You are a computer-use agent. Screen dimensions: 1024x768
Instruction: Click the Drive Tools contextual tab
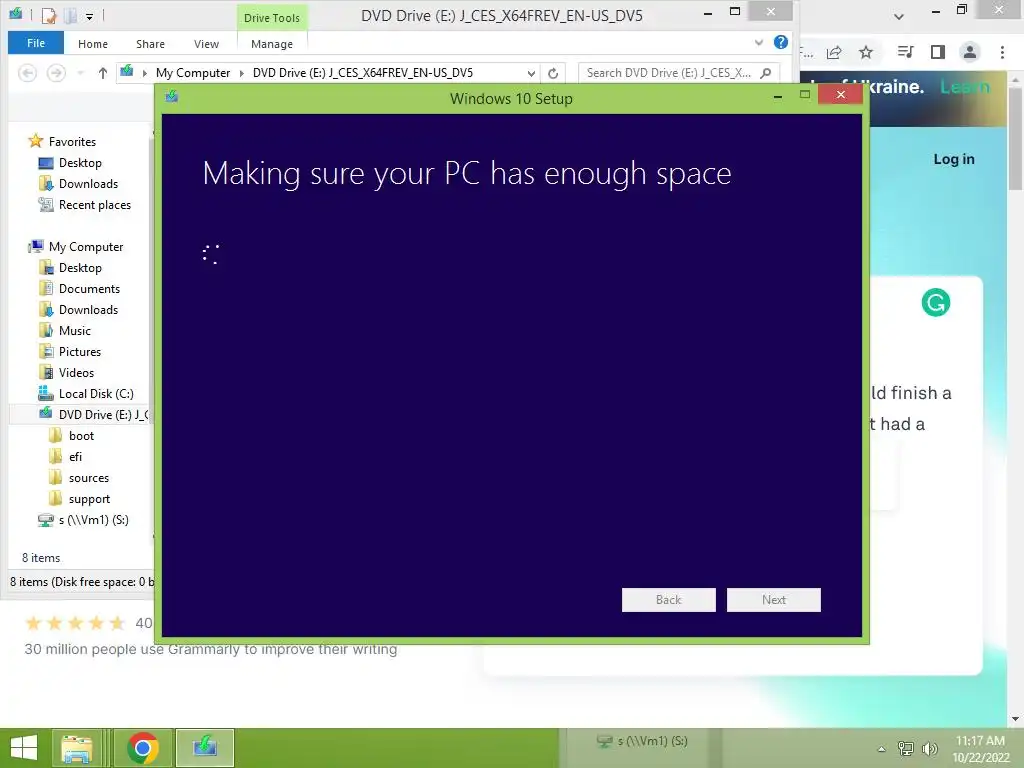click(x=272, y=18)
